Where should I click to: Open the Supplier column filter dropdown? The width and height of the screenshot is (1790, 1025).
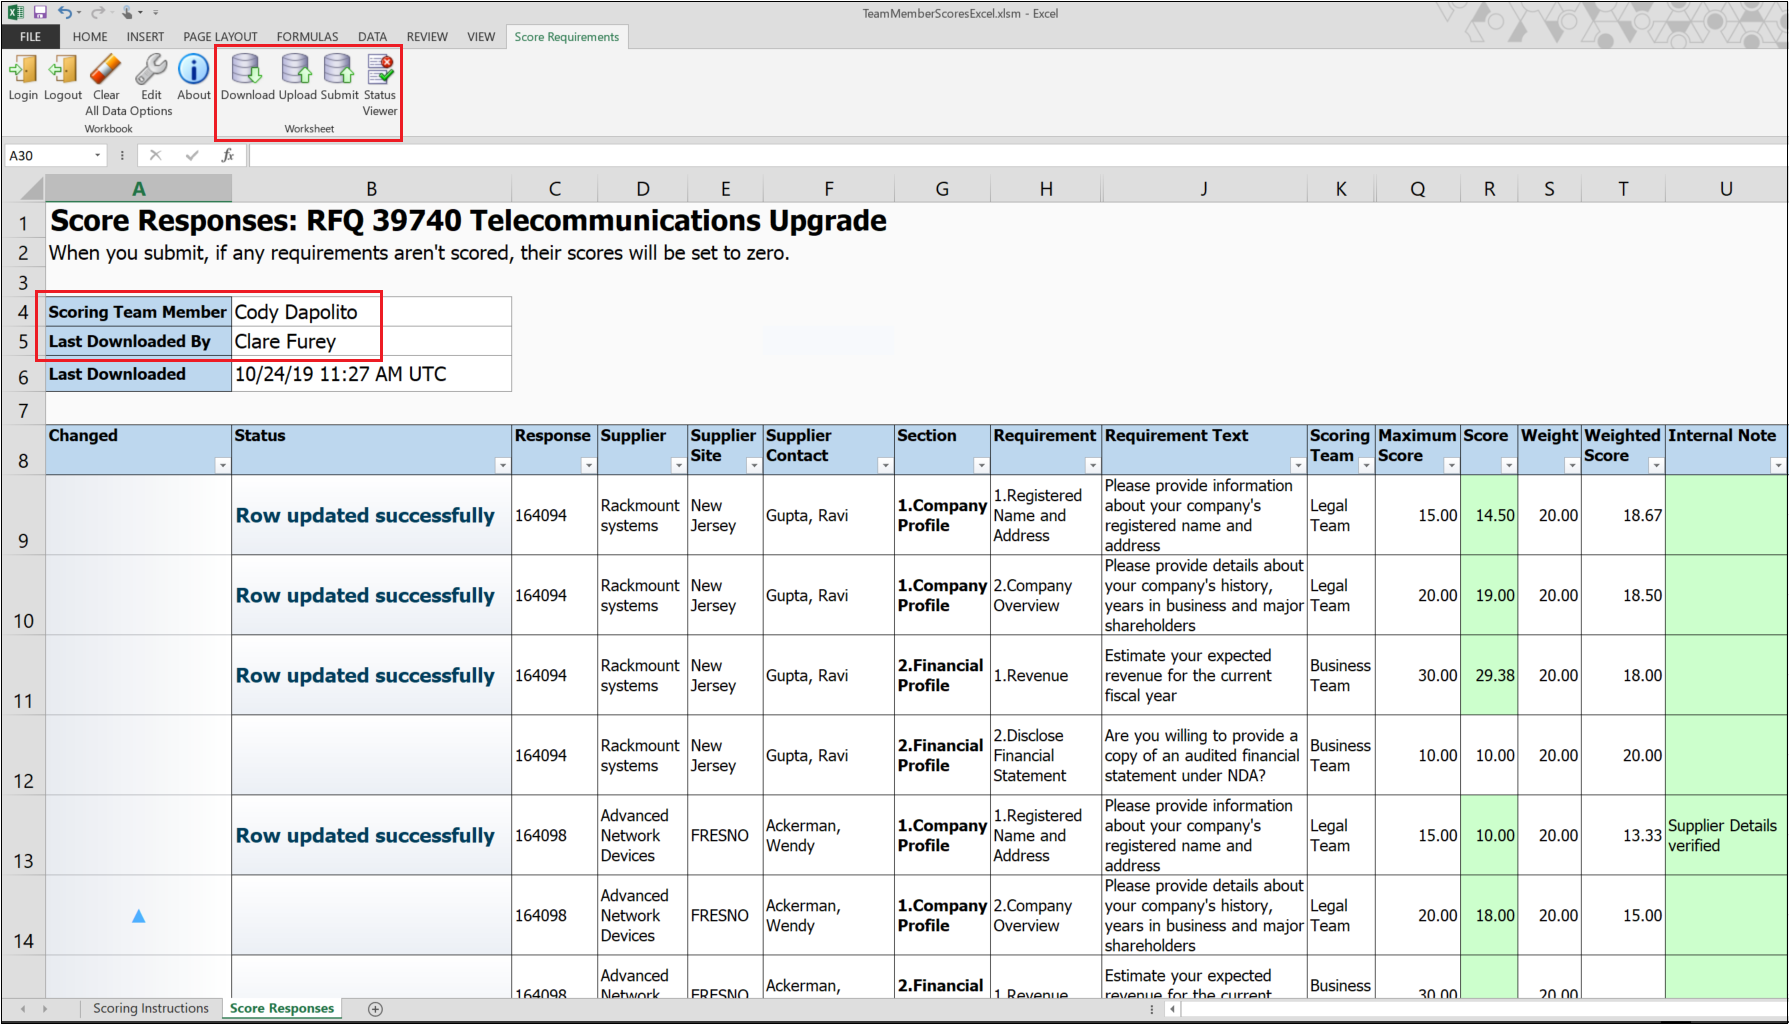point(678,465)
